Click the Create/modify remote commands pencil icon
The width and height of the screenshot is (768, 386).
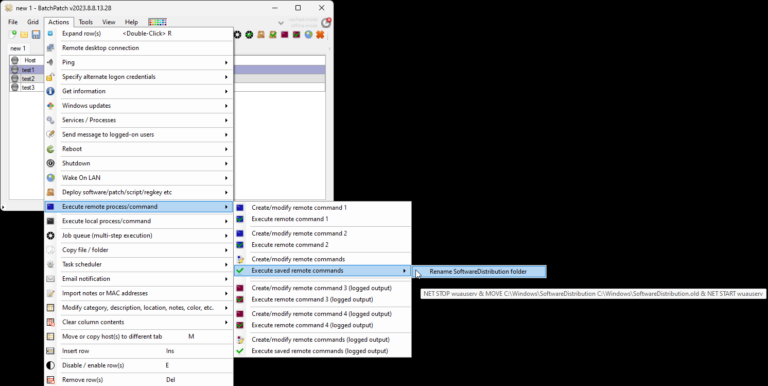[240, 259]
